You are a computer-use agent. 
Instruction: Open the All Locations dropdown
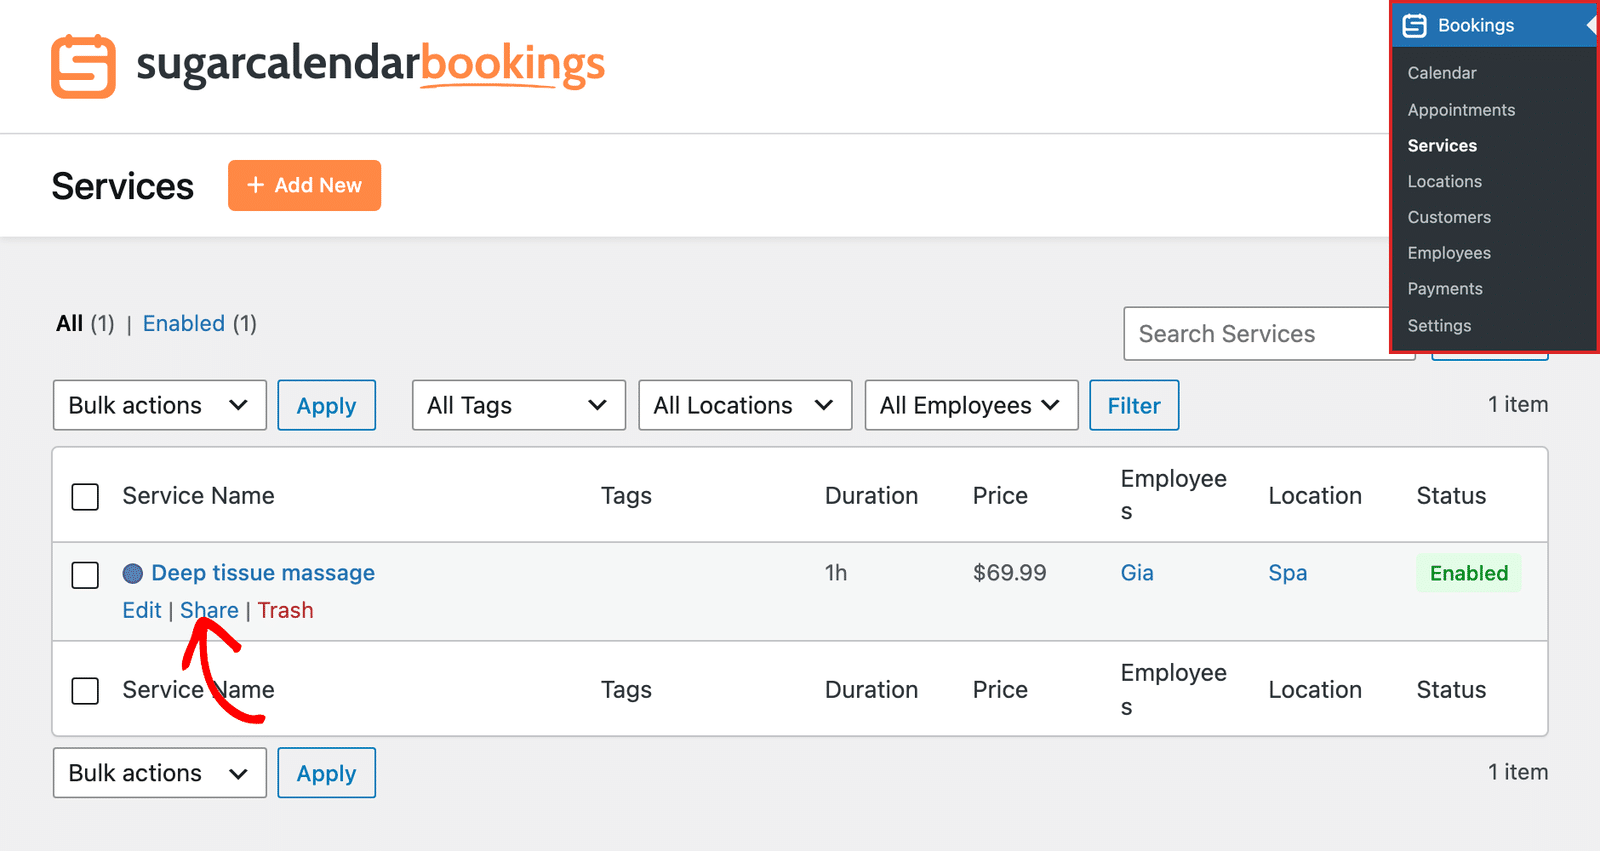[745, 405]
